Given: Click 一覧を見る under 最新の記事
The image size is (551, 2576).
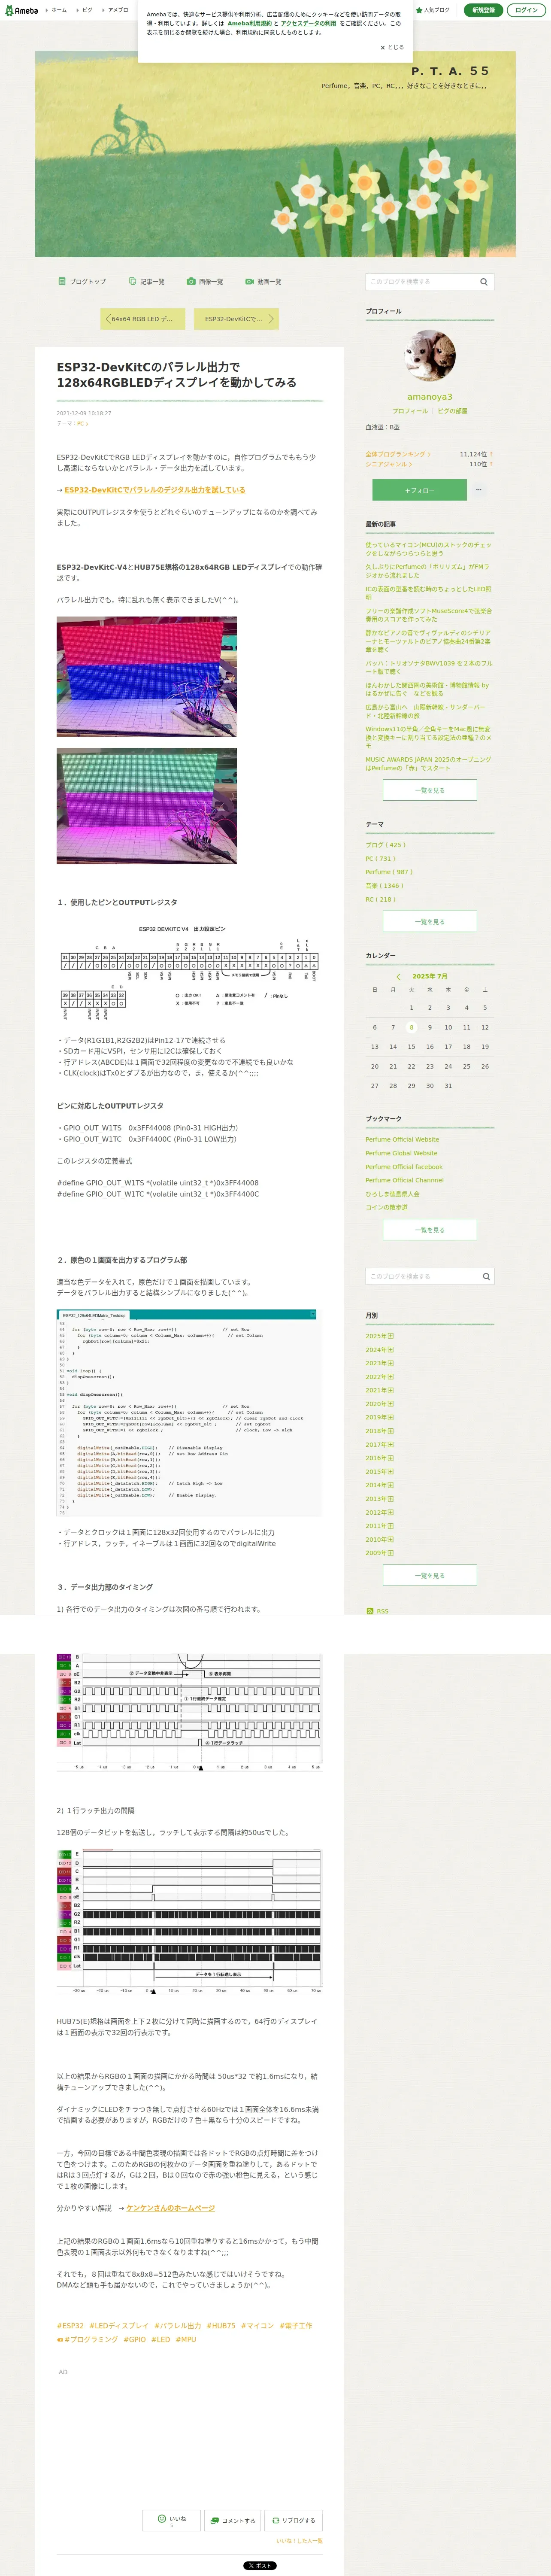Looking at the screenshot, I should (x=430, y=790).
